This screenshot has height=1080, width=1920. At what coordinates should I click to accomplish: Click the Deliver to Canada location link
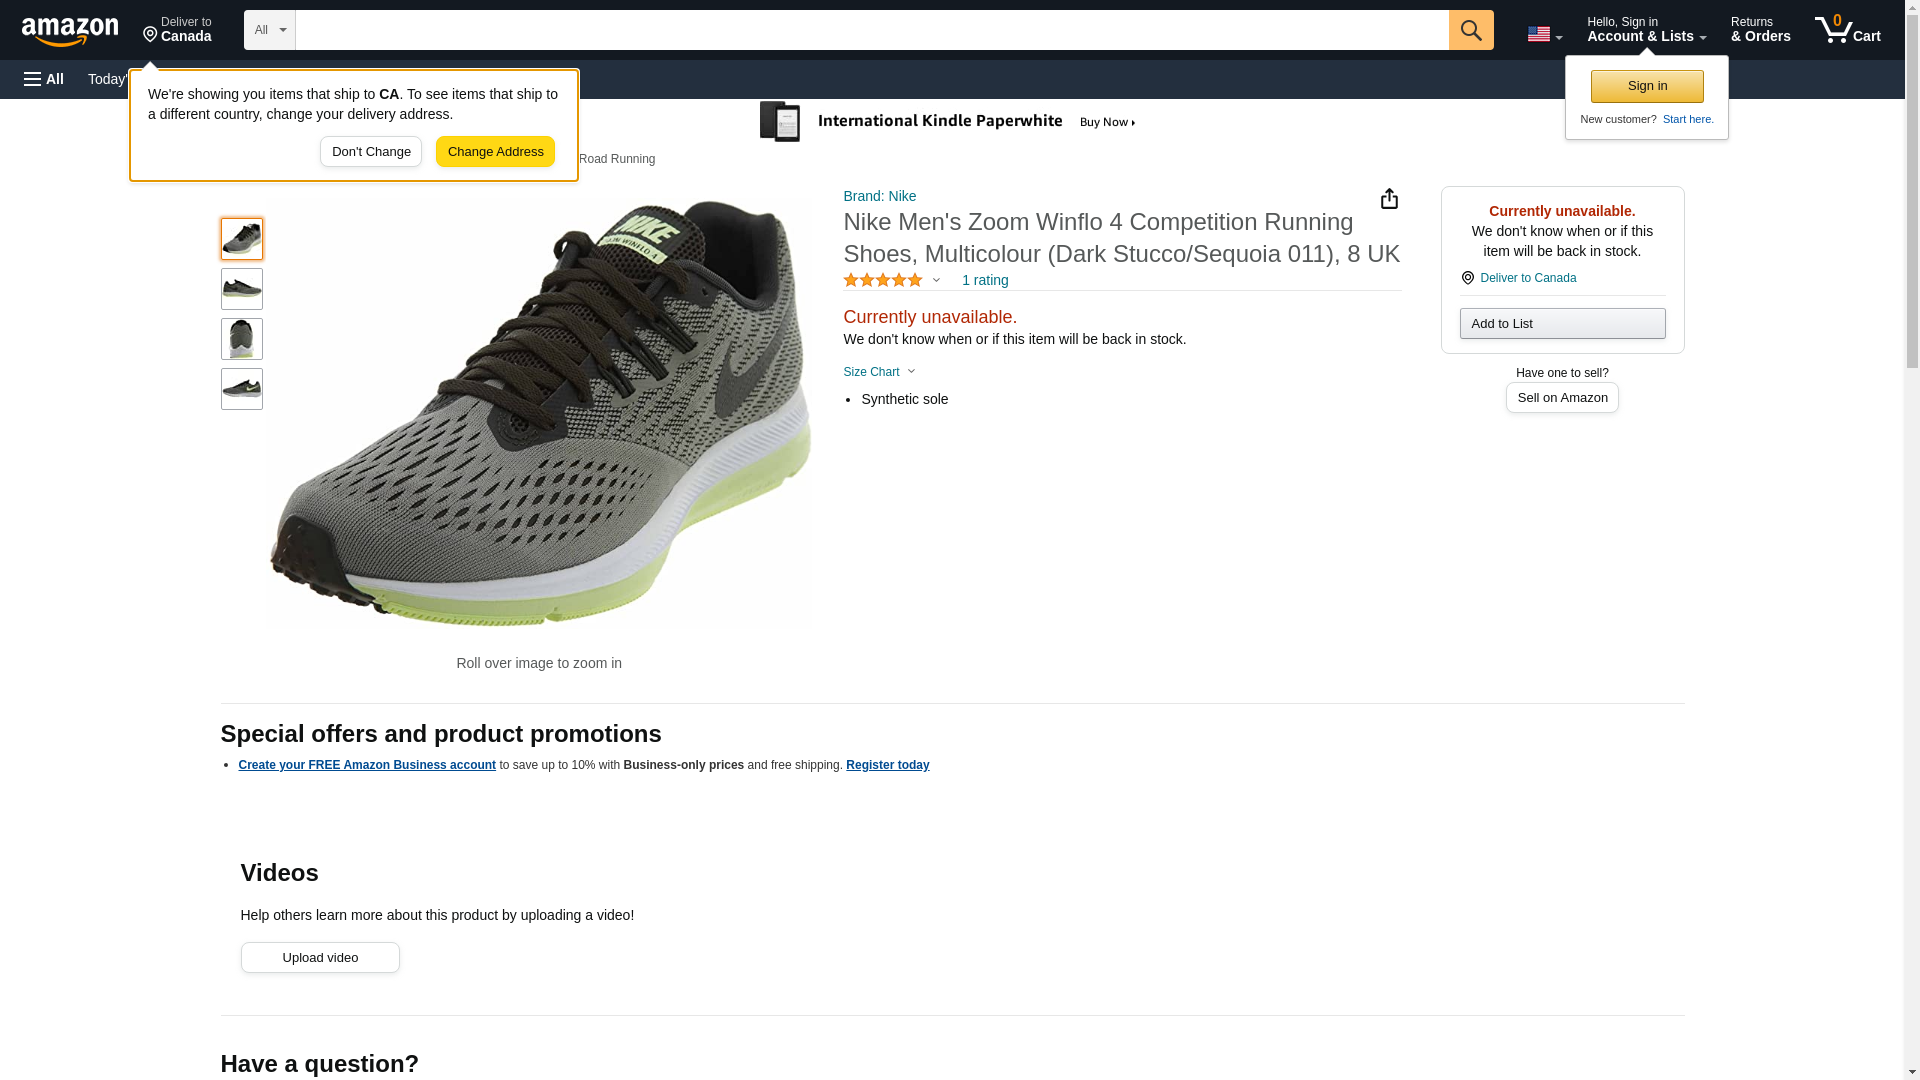pyautogui.click(x=177, y=30)
